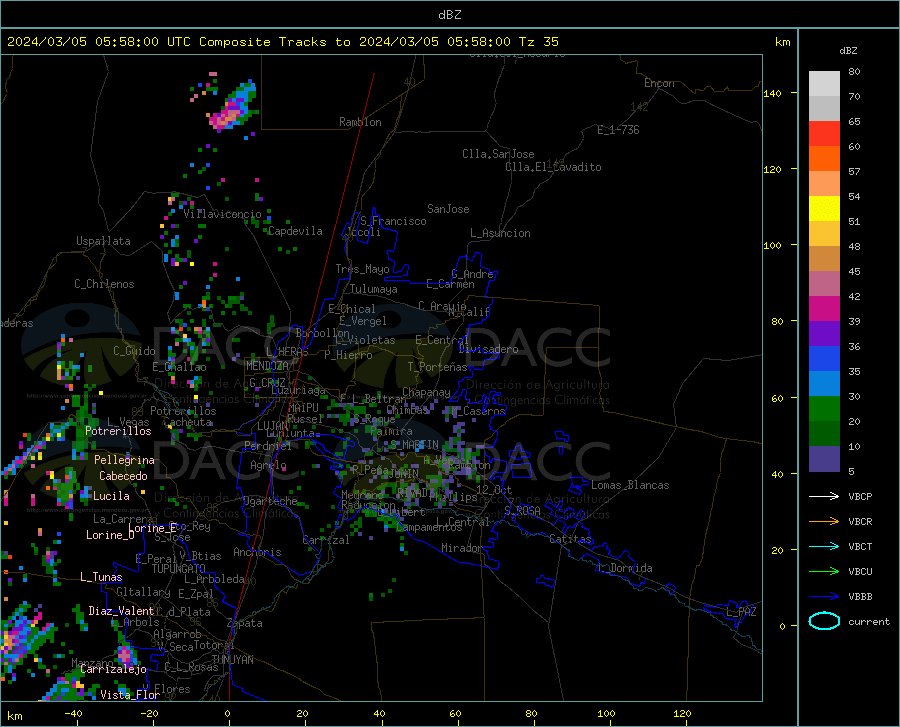Click the Uspallata map label

tap(103, 241)
